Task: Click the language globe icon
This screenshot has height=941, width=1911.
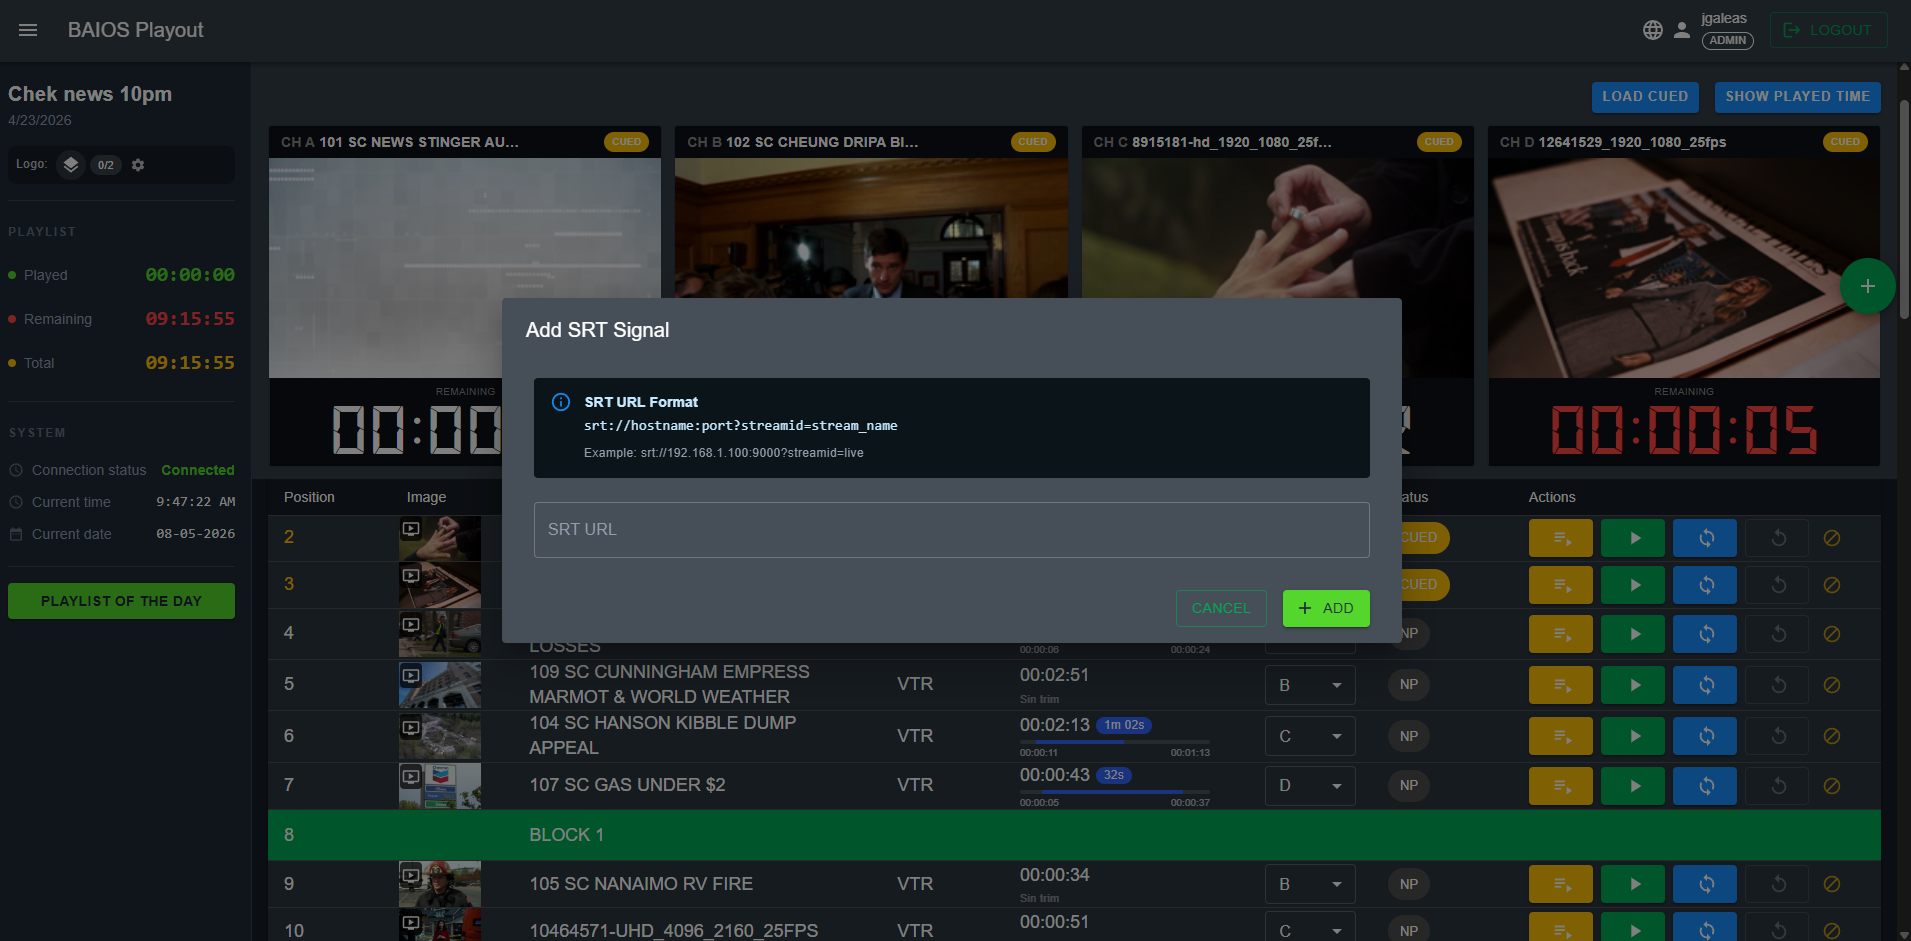Action: coord(1653,30)
